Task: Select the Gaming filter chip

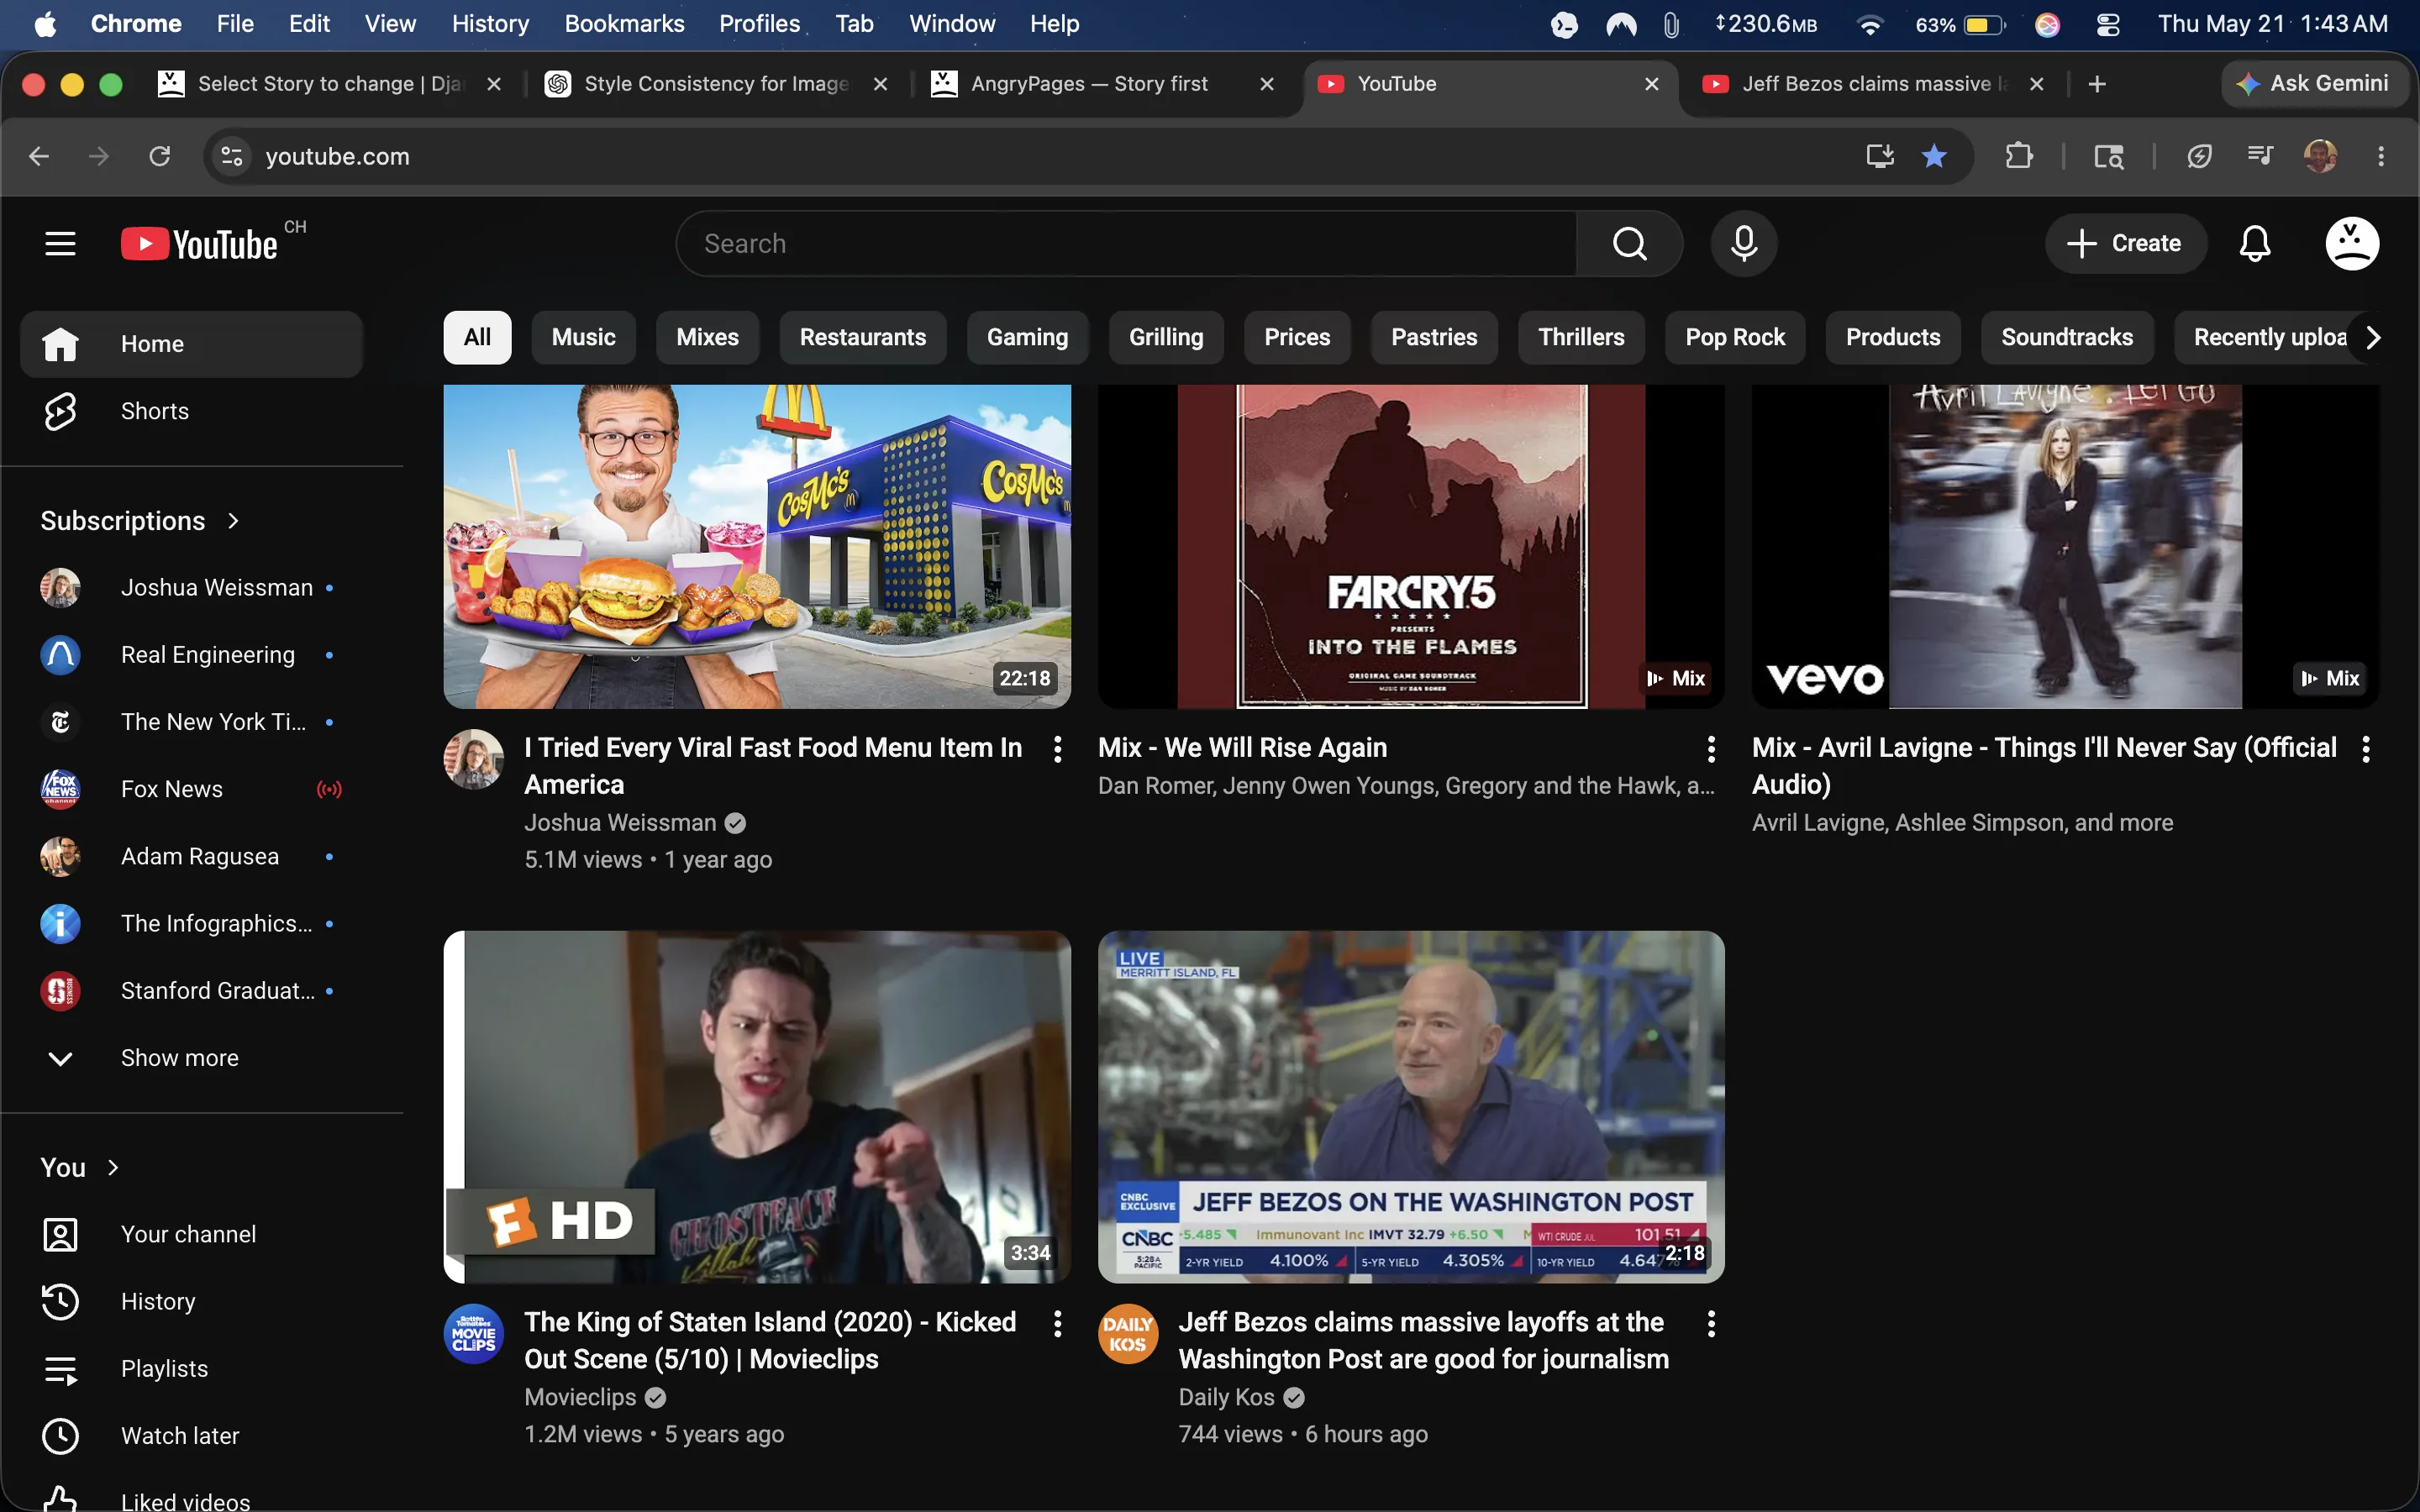Action: click(1027, 337)
